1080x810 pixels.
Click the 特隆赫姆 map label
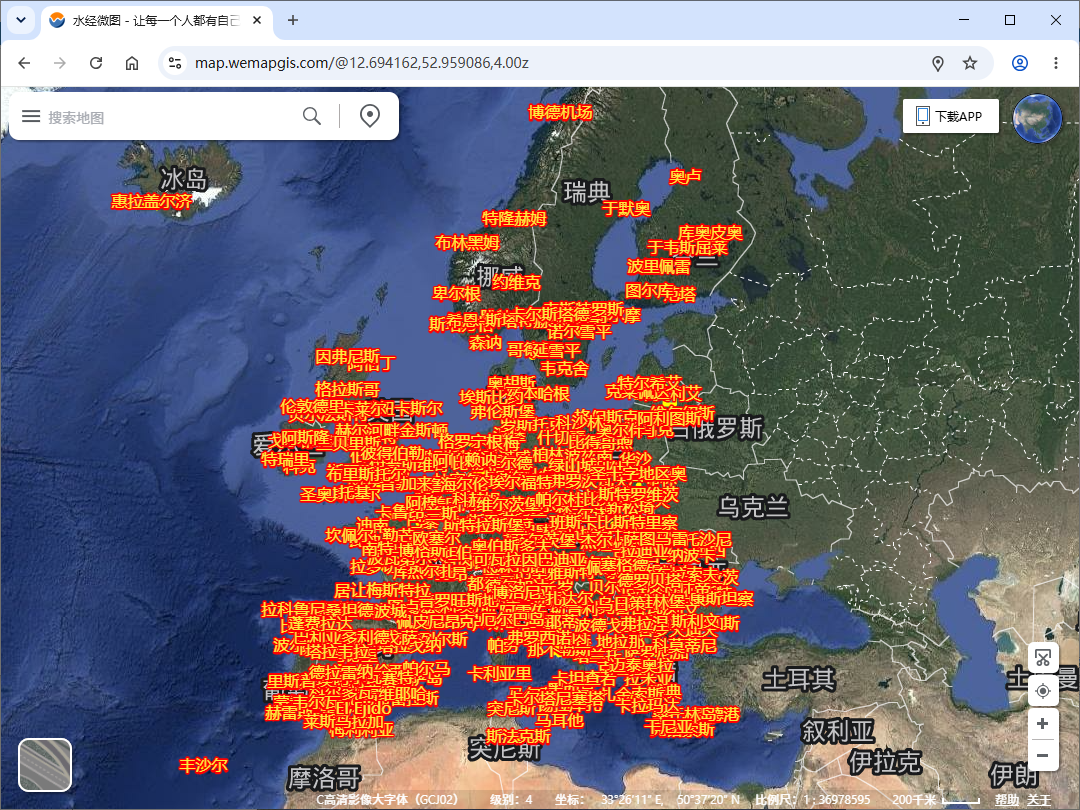click(x=514, y=218)
